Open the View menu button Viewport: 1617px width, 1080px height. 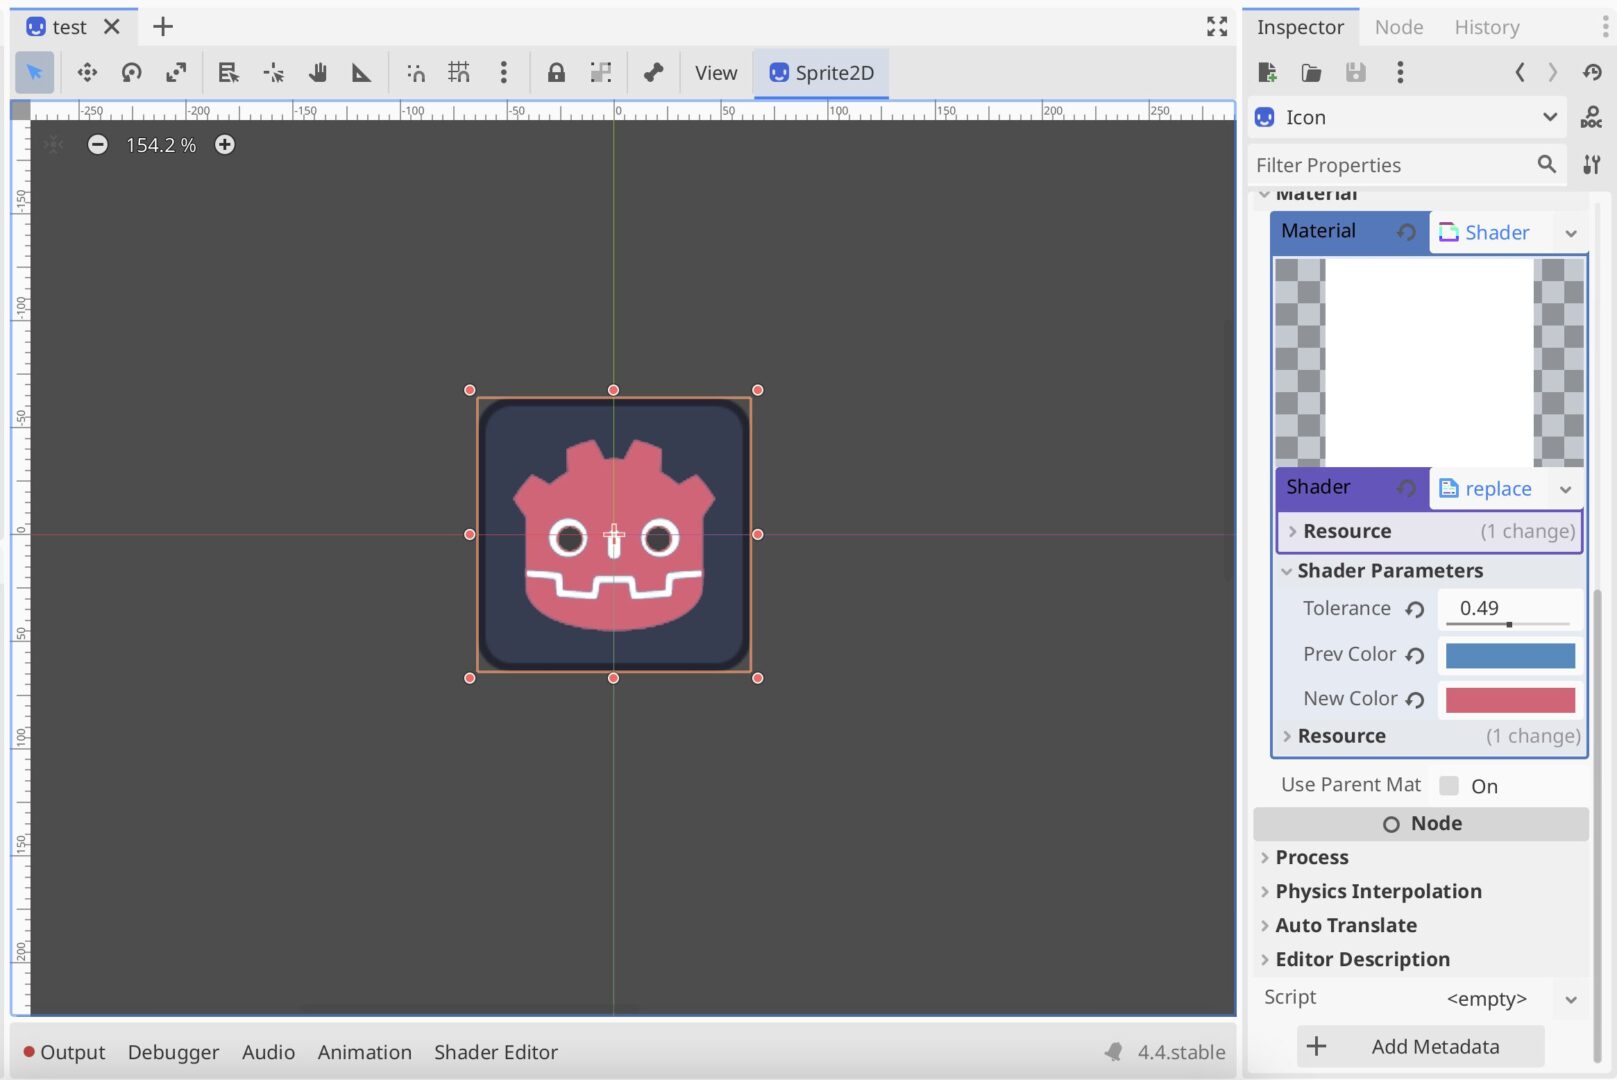coord(716,73)
